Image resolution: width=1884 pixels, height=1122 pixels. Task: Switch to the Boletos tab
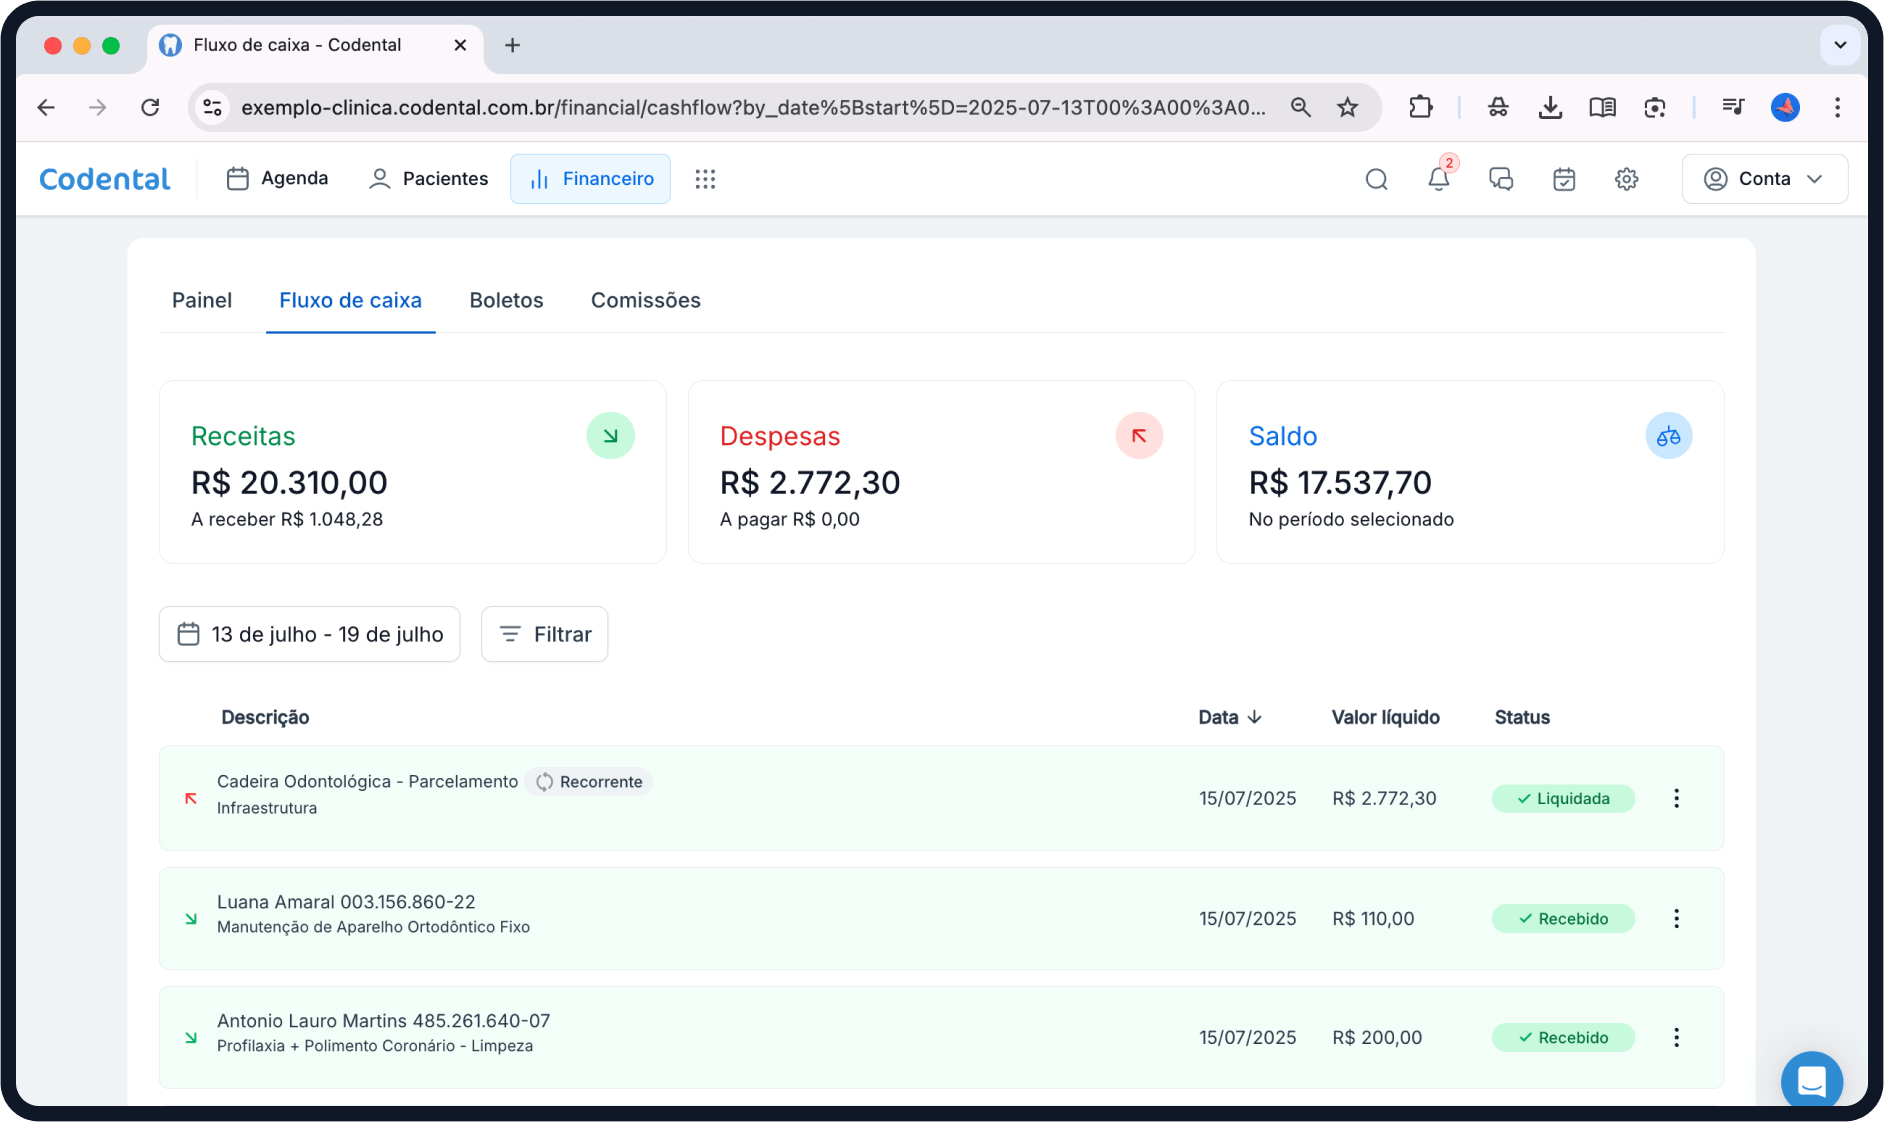tap(506, 300)
